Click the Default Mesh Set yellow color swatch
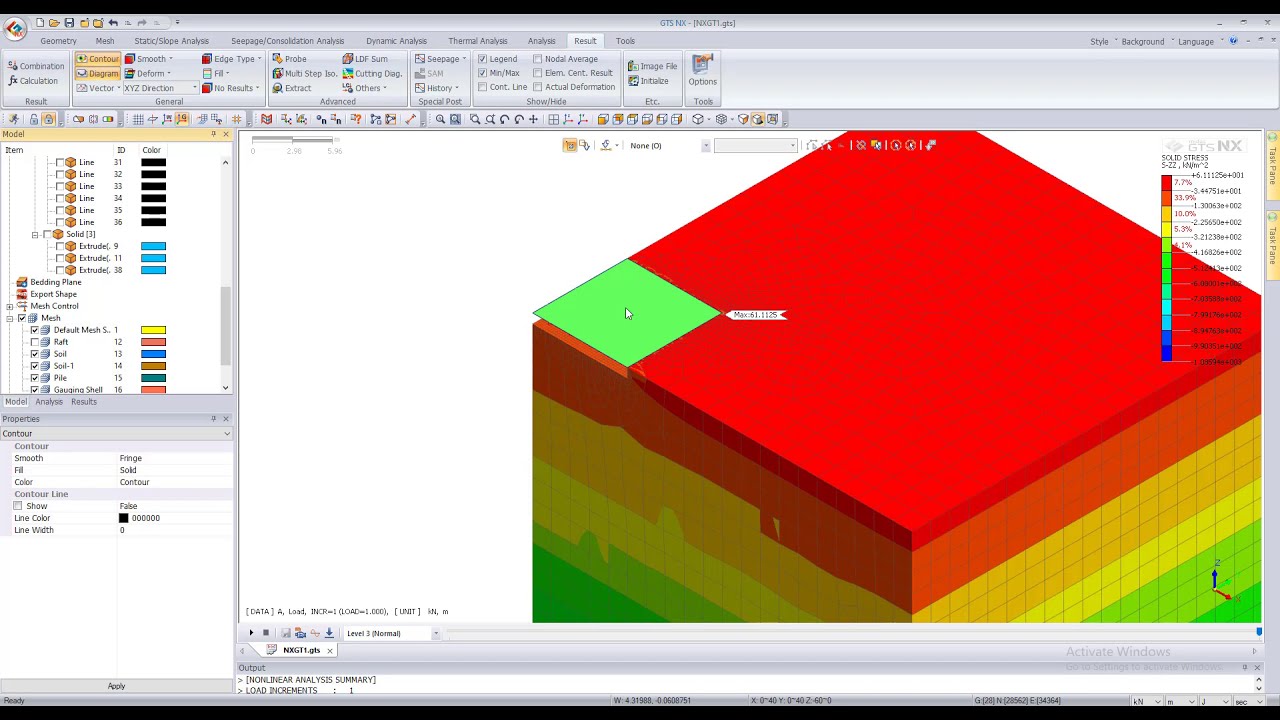 point(153,330)
